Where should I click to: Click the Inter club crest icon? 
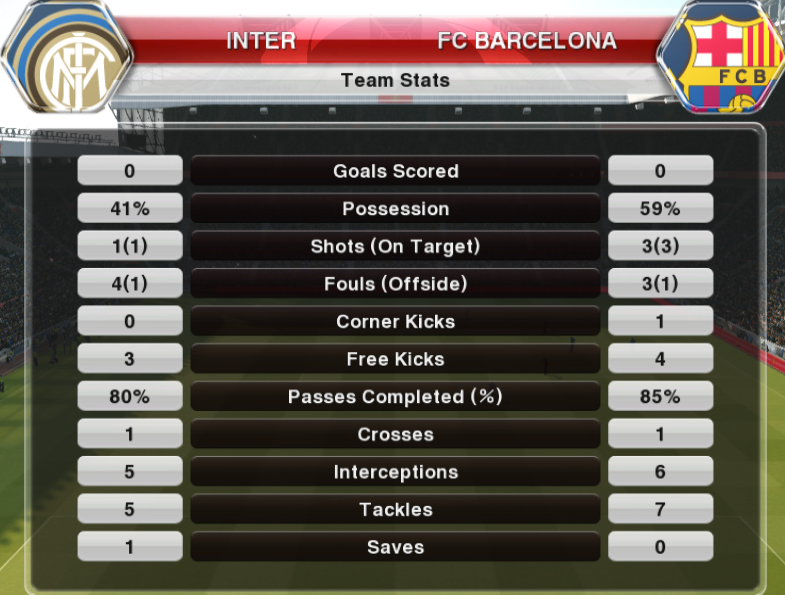coord(67,57)
